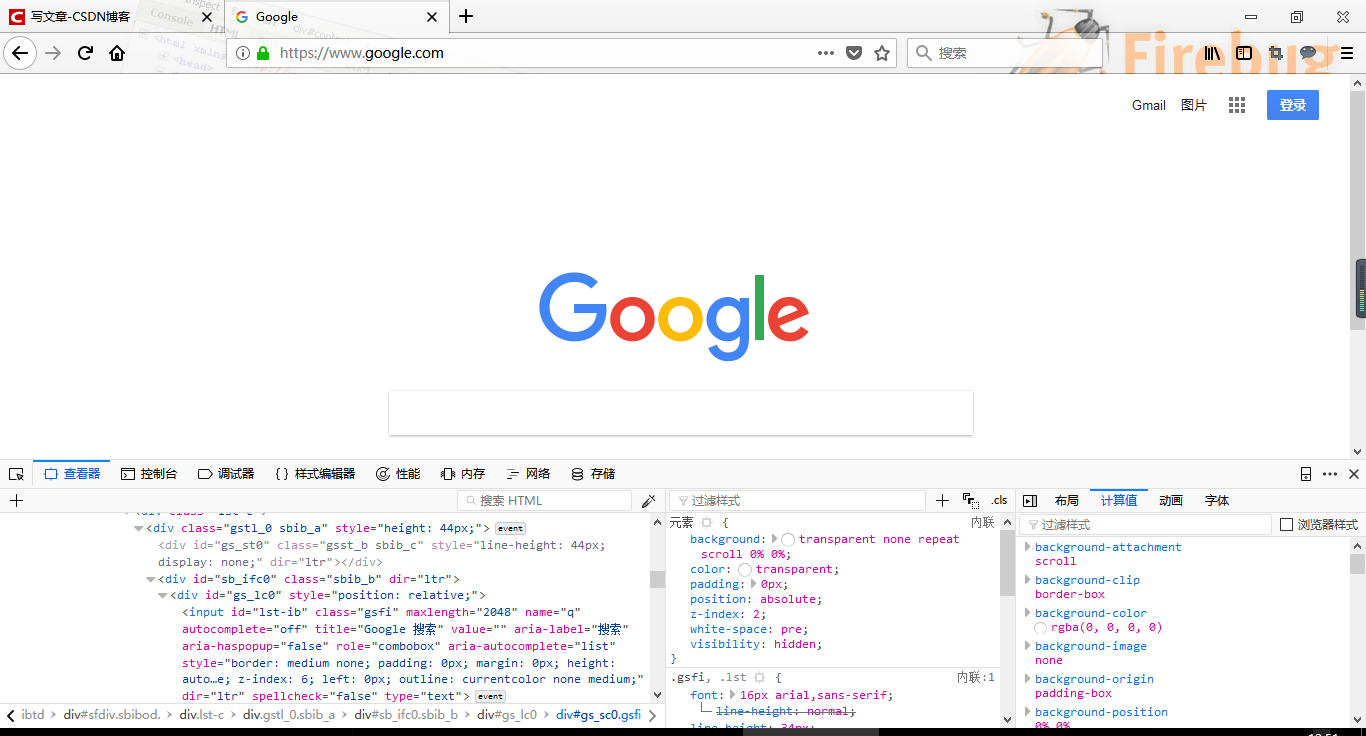Expand the background shorthand in rules
This screenshot has height=736, width=1366.
775,539
